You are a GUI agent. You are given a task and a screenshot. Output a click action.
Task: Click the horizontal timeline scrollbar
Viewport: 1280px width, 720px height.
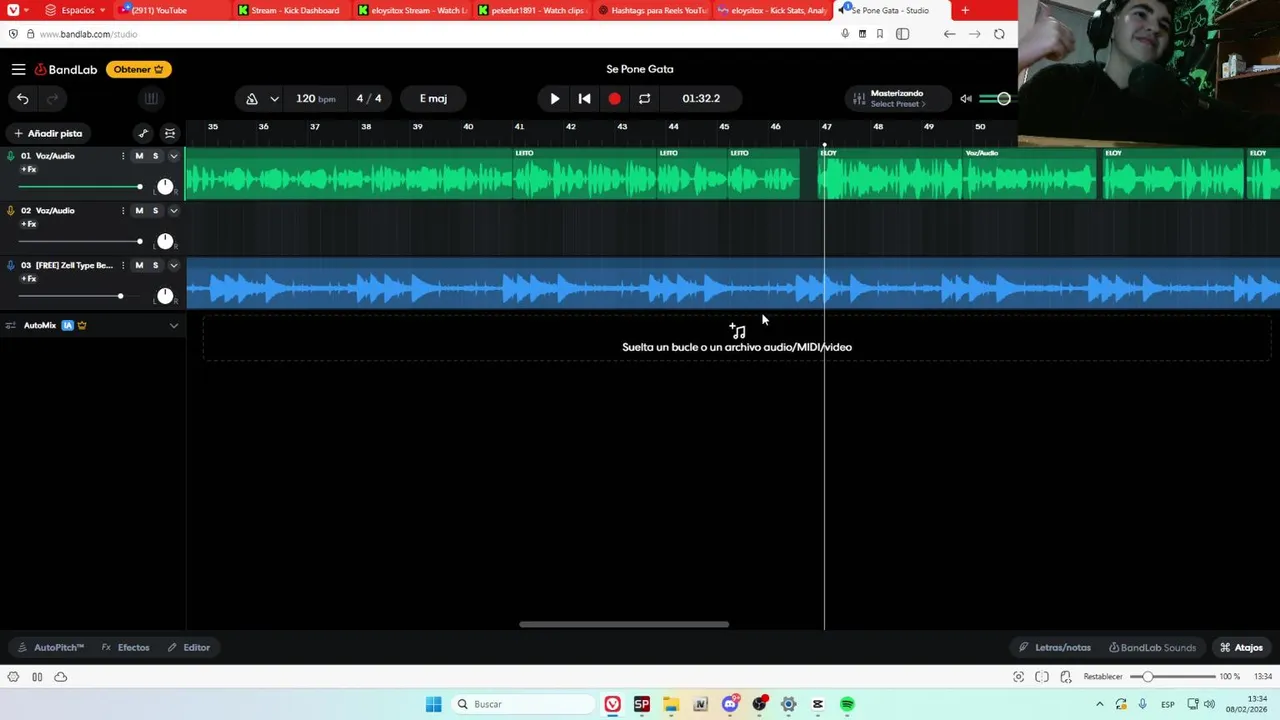[x=624, y=624]
